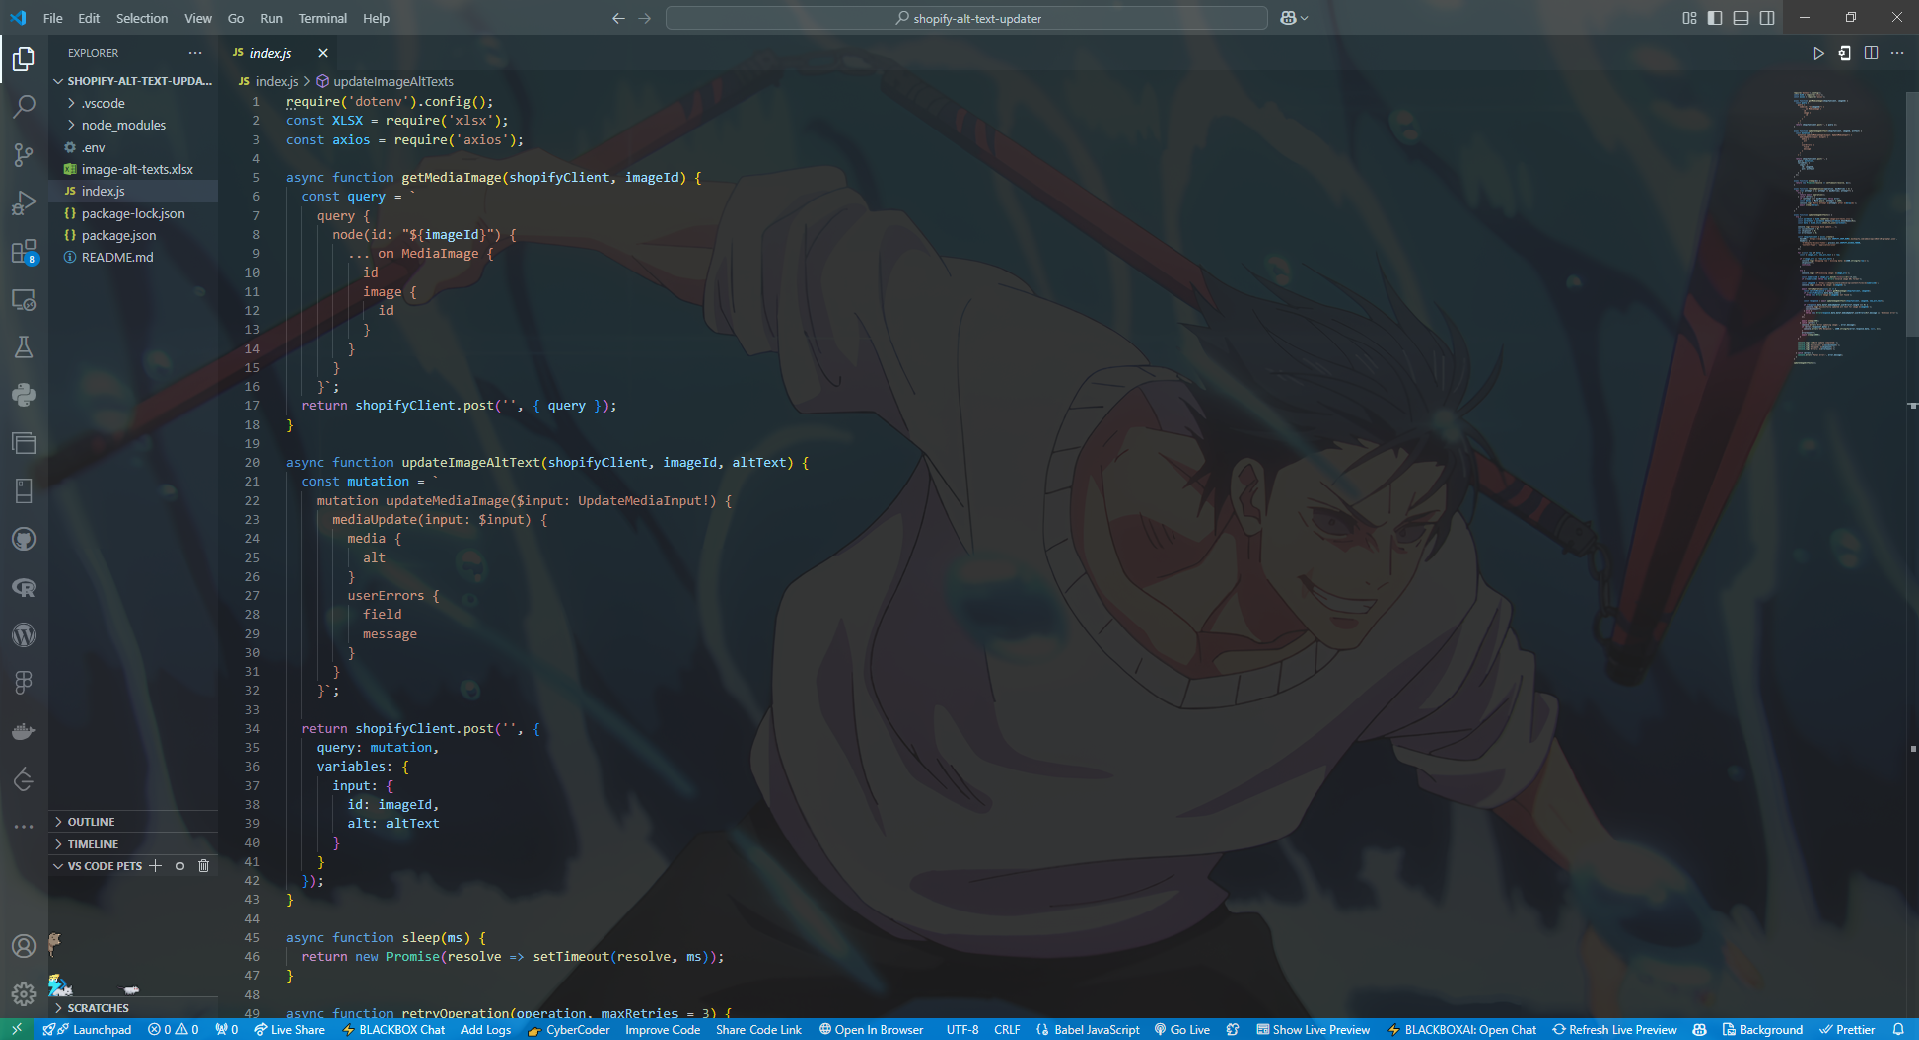Screen dimensions: 1919x1040
Task: Open the Docker whale view
Action: (24, 731)
